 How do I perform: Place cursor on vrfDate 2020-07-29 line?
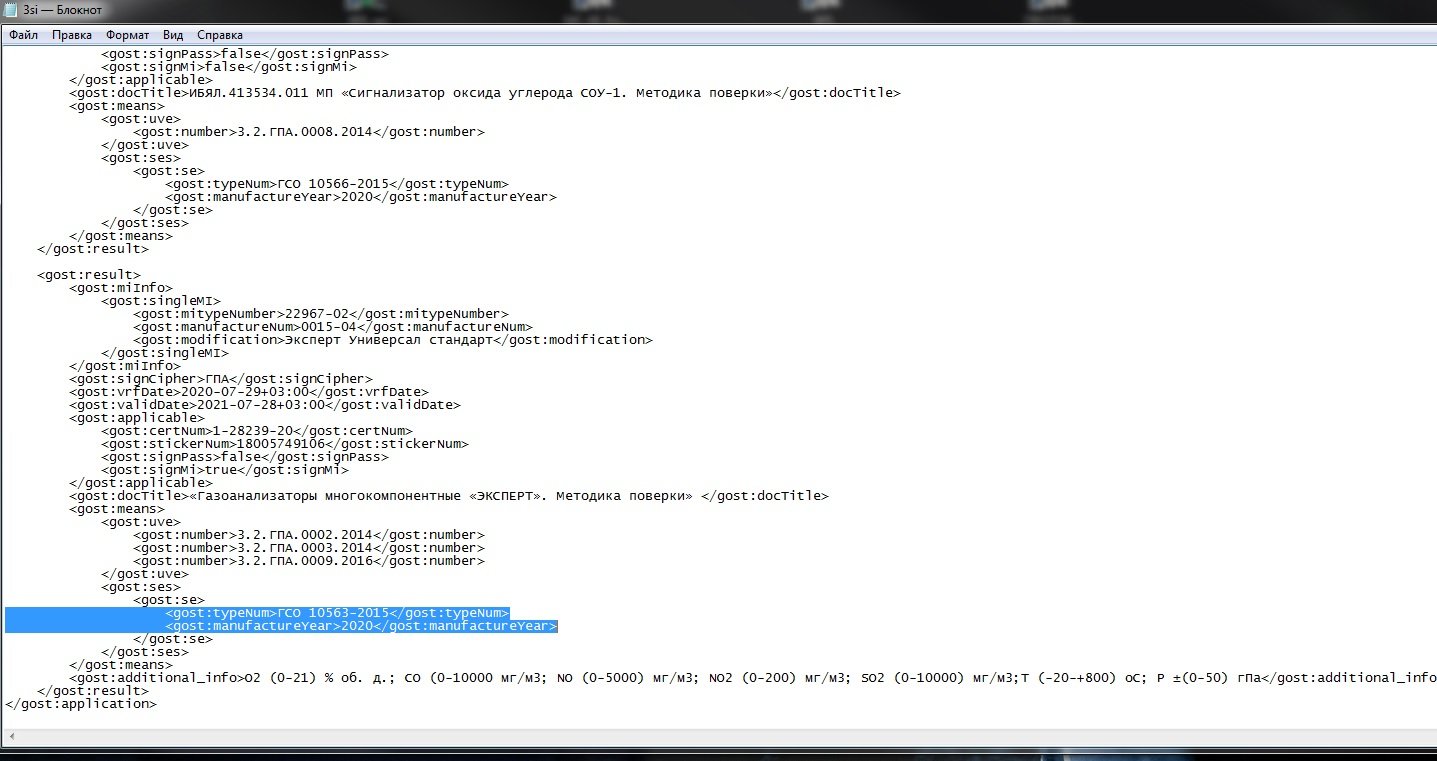point(248,392)
